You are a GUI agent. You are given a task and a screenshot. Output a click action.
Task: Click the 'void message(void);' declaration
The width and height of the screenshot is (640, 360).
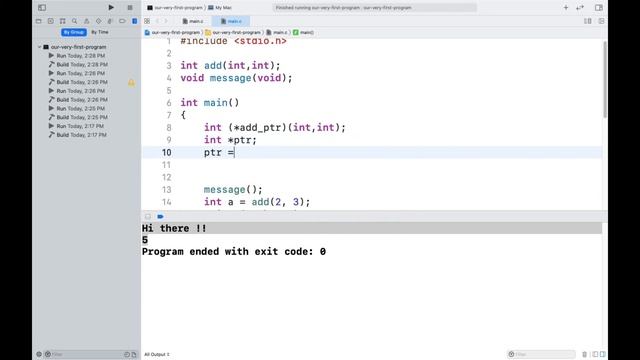[236, 78]
